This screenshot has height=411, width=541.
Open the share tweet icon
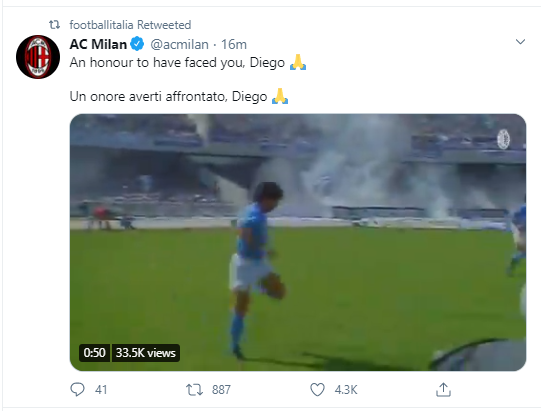(x=443, y=390)
